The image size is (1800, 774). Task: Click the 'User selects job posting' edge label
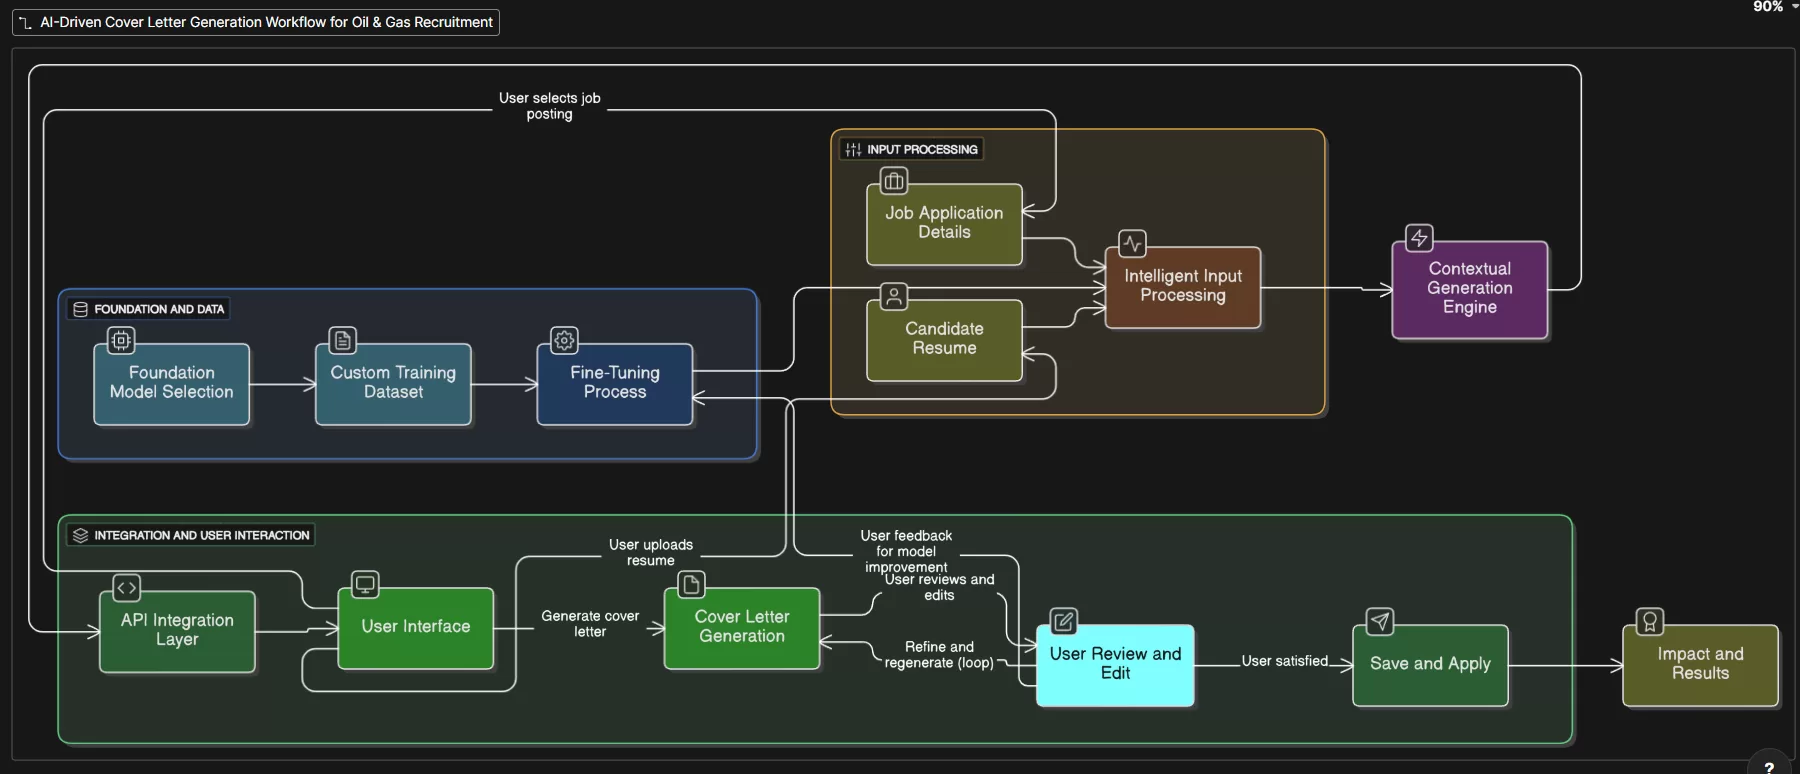(x=550, y=106)
